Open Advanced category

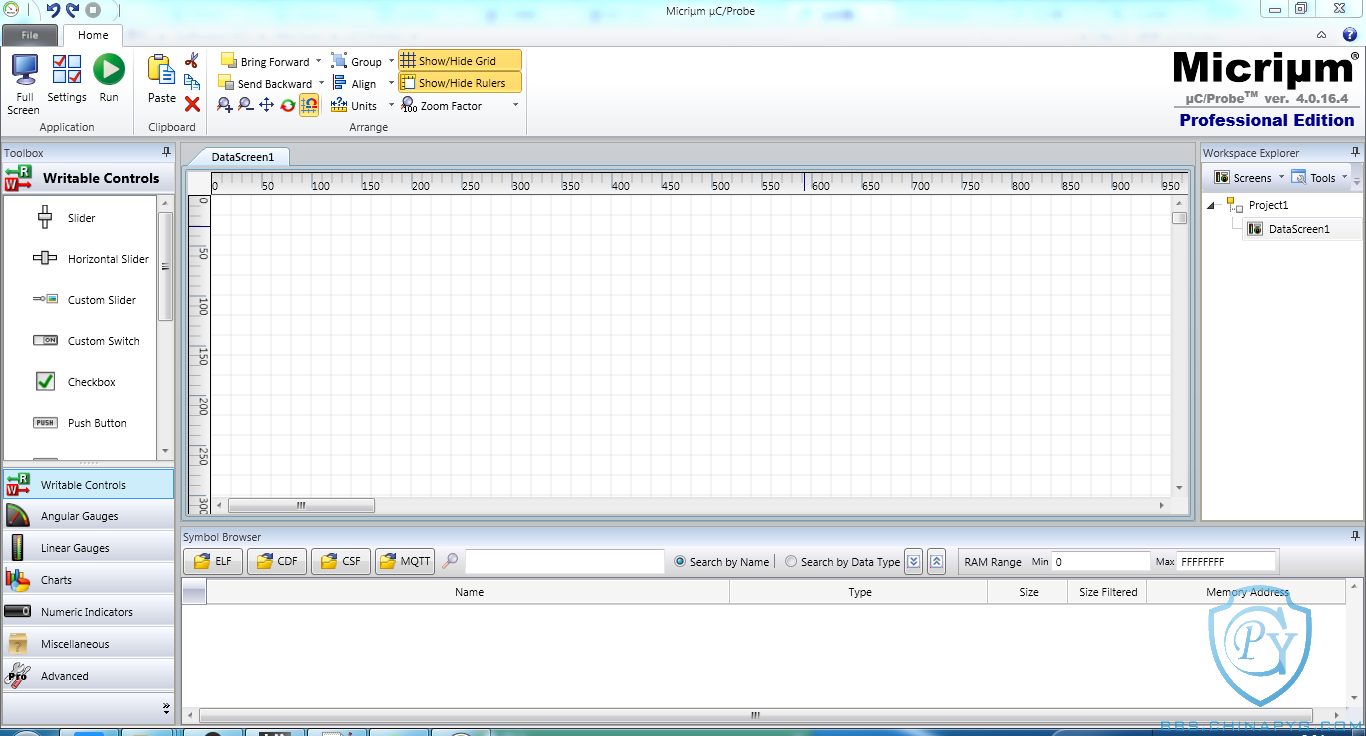click(88, 676)
